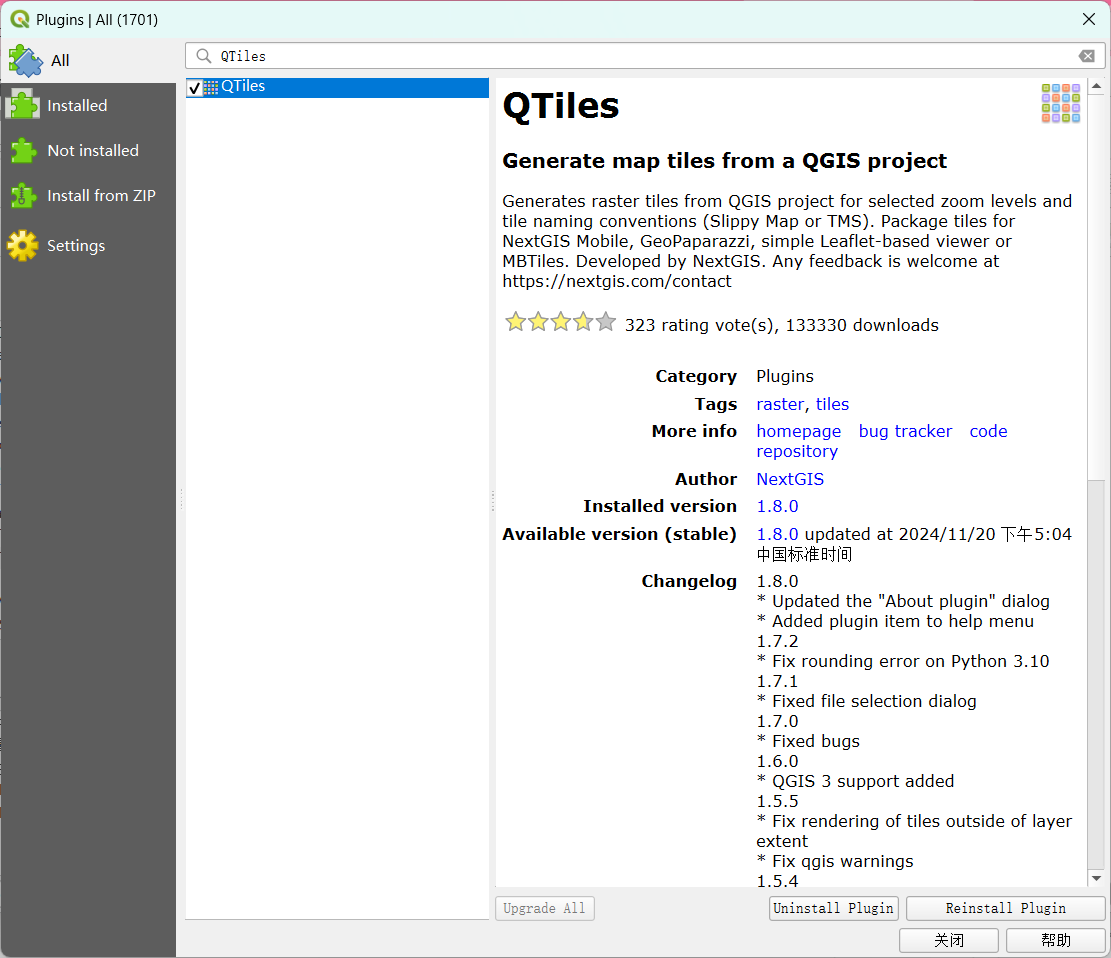Open the code repository link
Screen dimensions: 1111x958
coord(988,432)
